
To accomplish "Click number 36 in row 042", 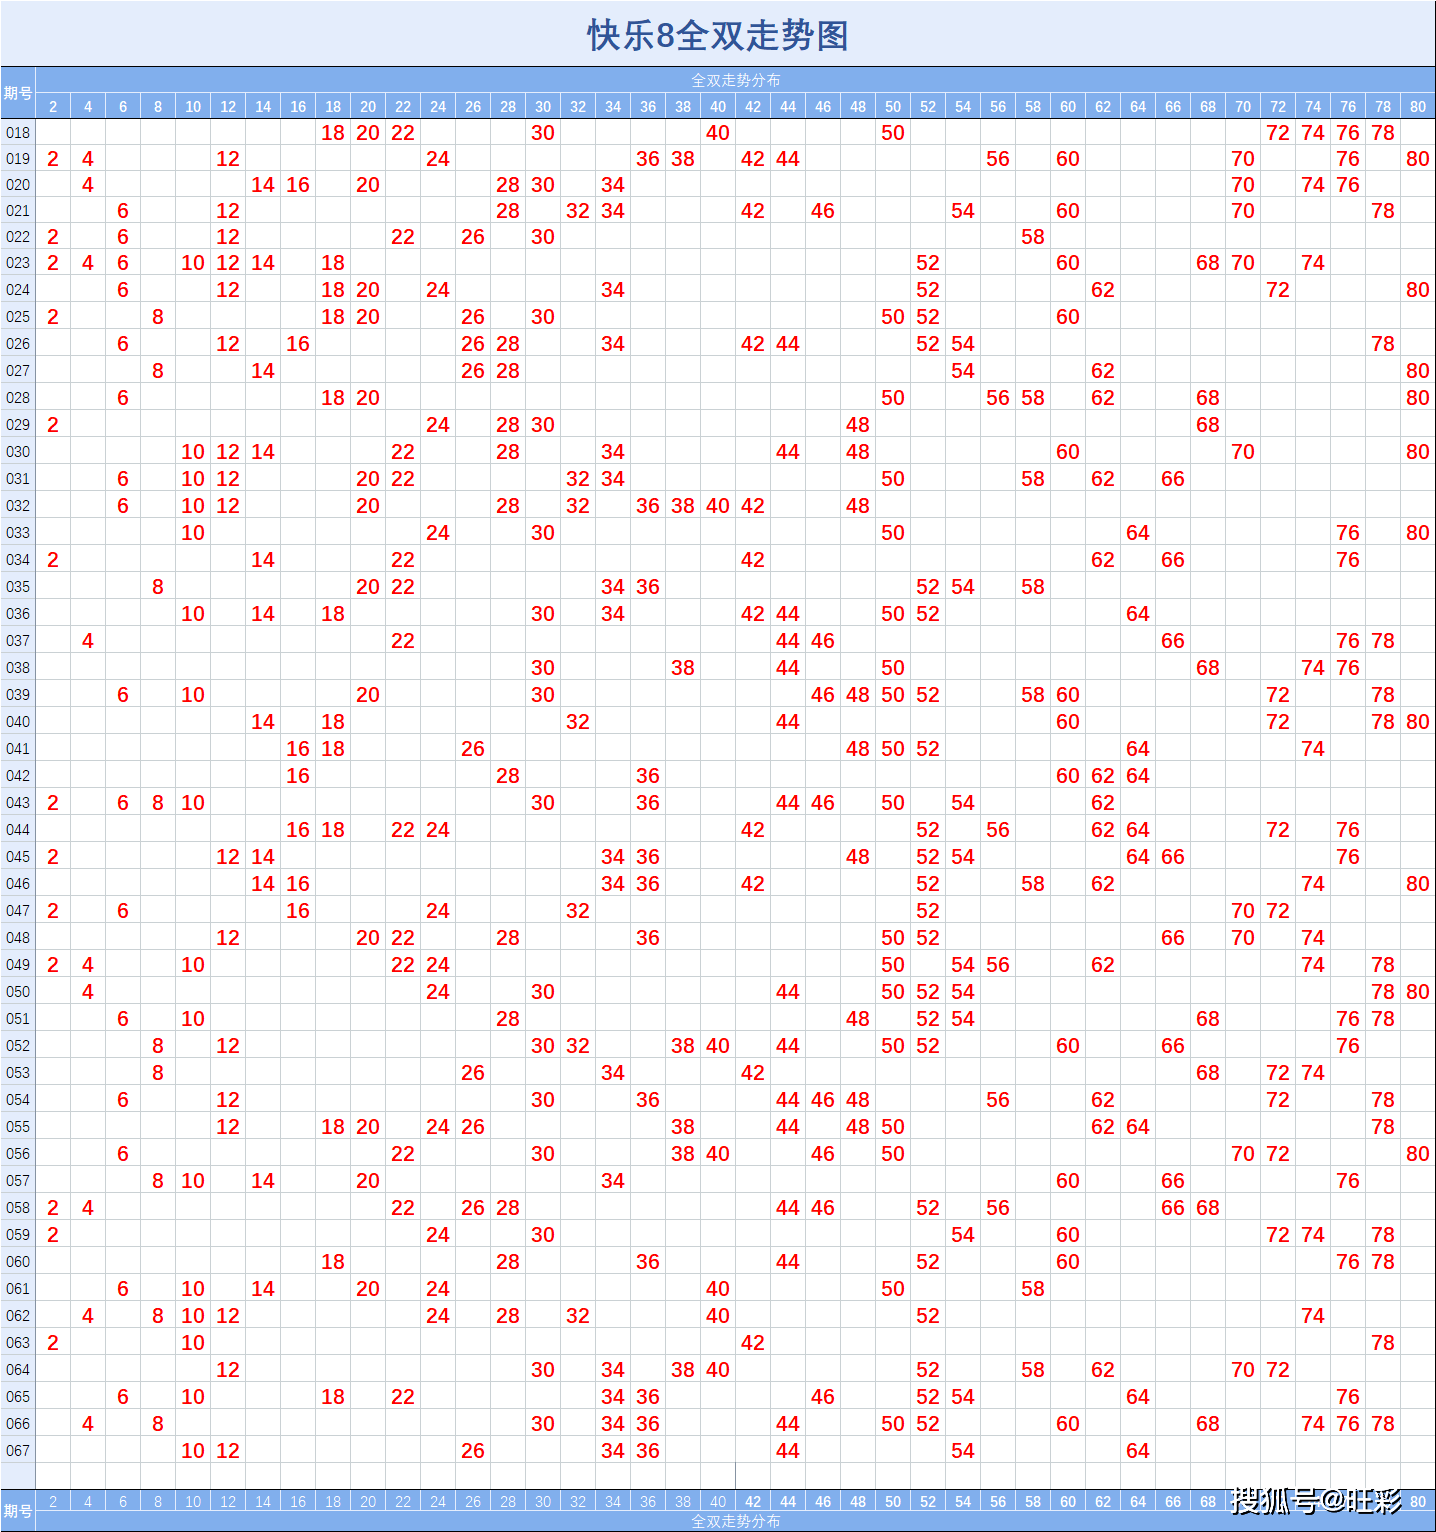I will point(648,776).
